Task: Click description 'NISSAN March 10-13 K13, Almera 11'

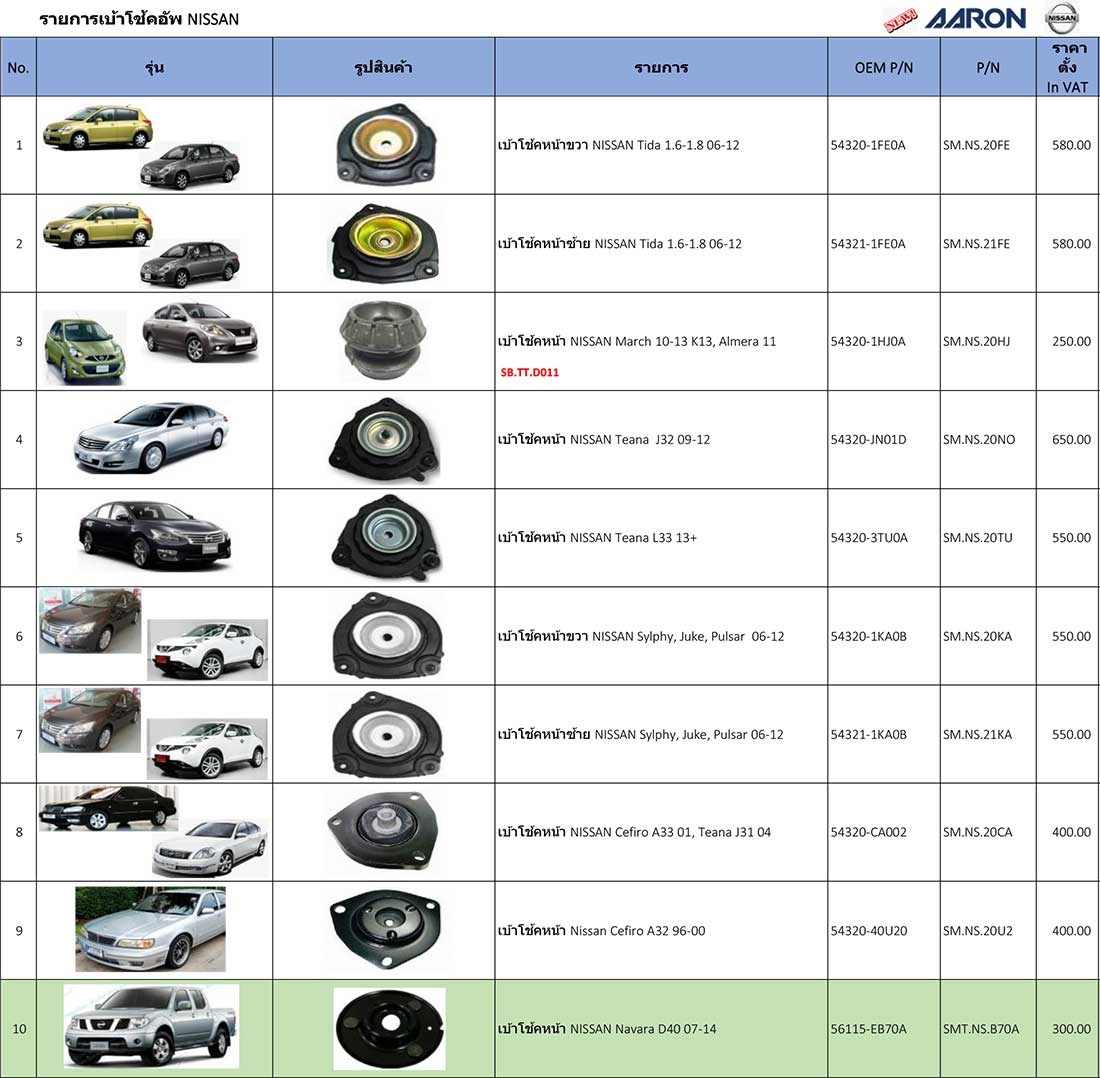Action: click(673, 342)
